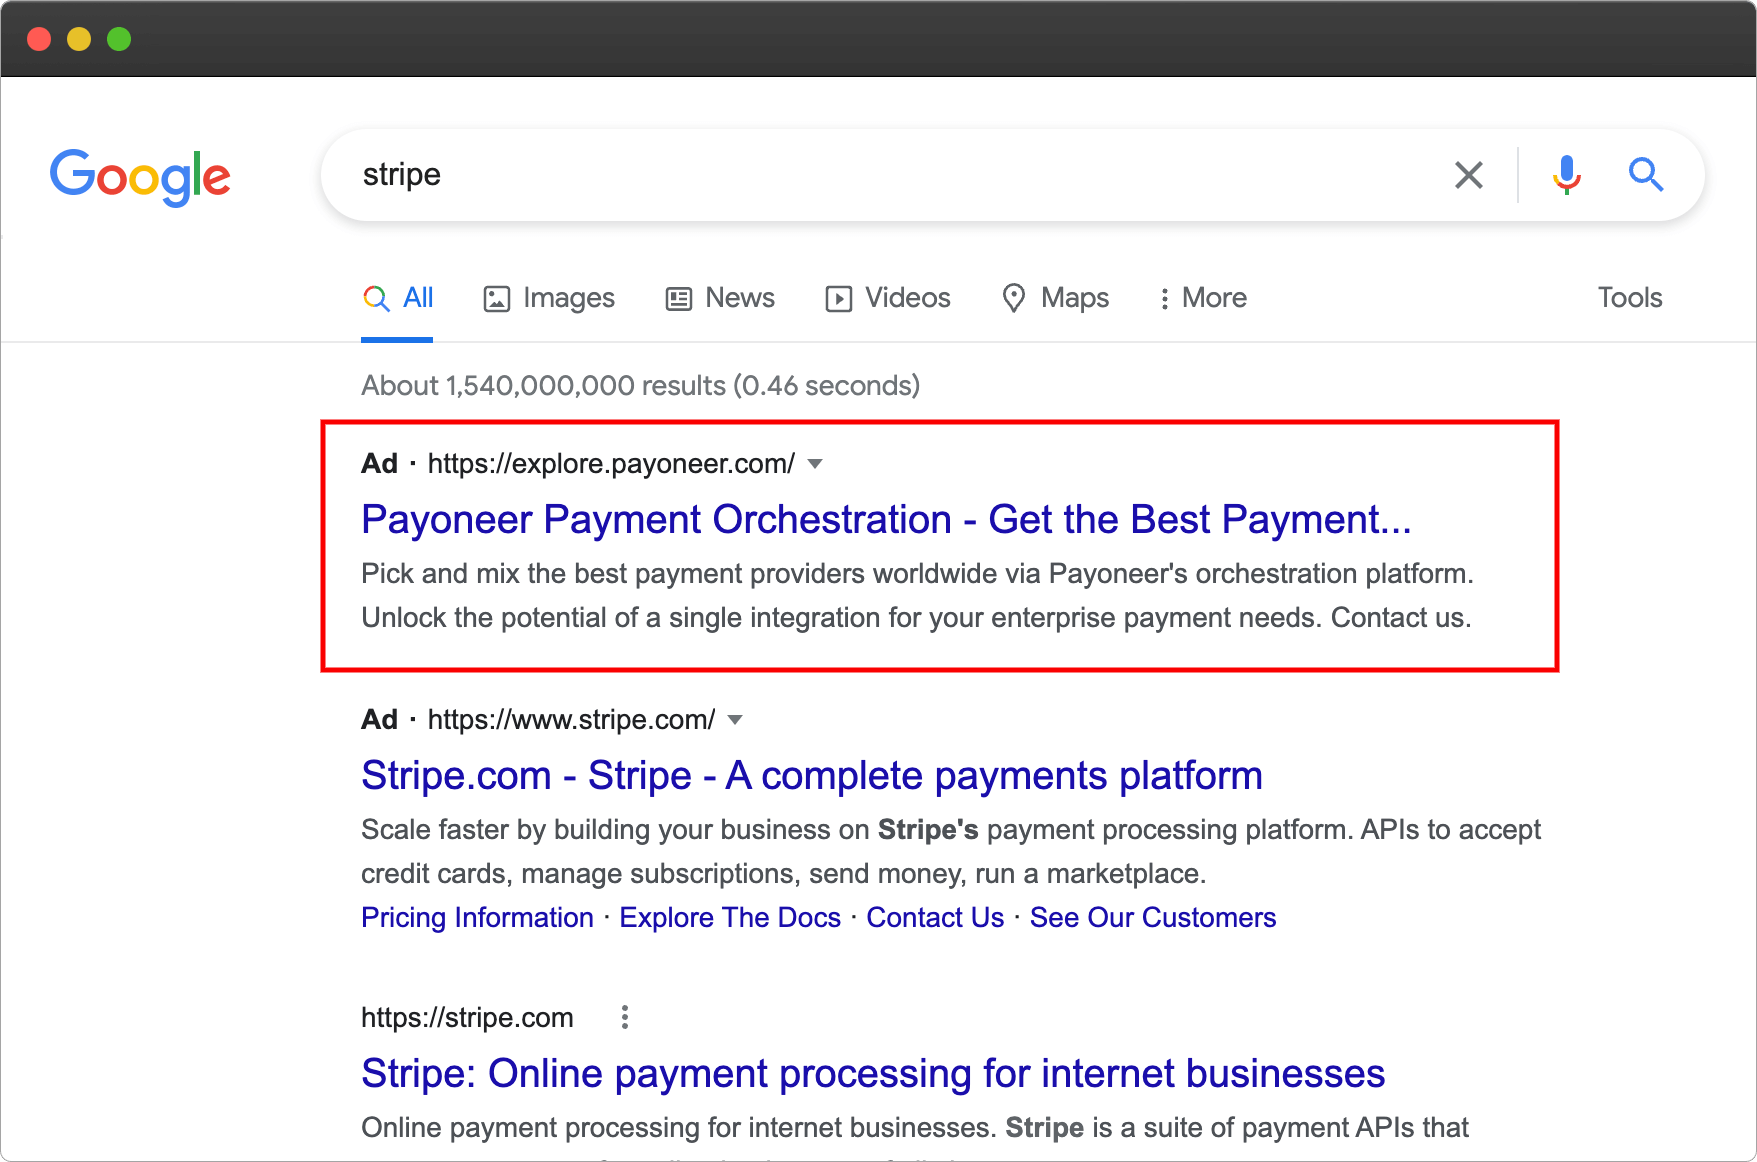The height and width of the screenshot is (1162, 1757).
Task: Open 'Stripe: Online payment processing for internet businesses'
Action: pyautogui.click(x=873, y=1074)
